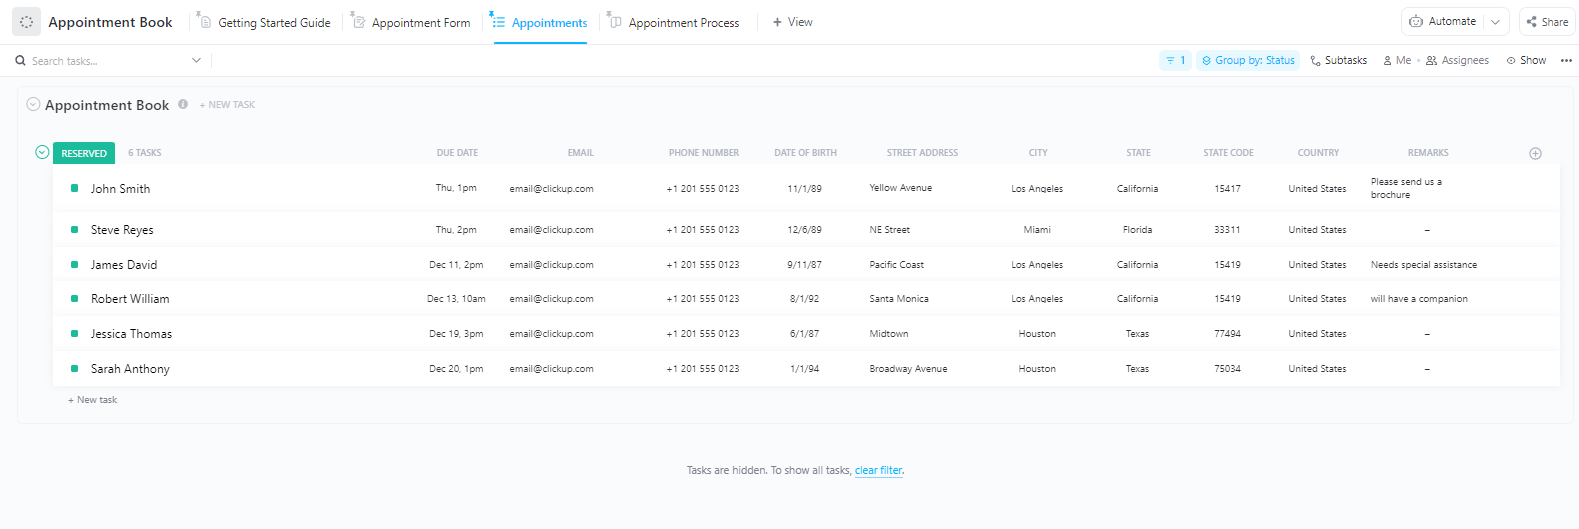Click the REMARKS column header
This screenshot has width=1579, height=529.
click(x=1428, y=153)
